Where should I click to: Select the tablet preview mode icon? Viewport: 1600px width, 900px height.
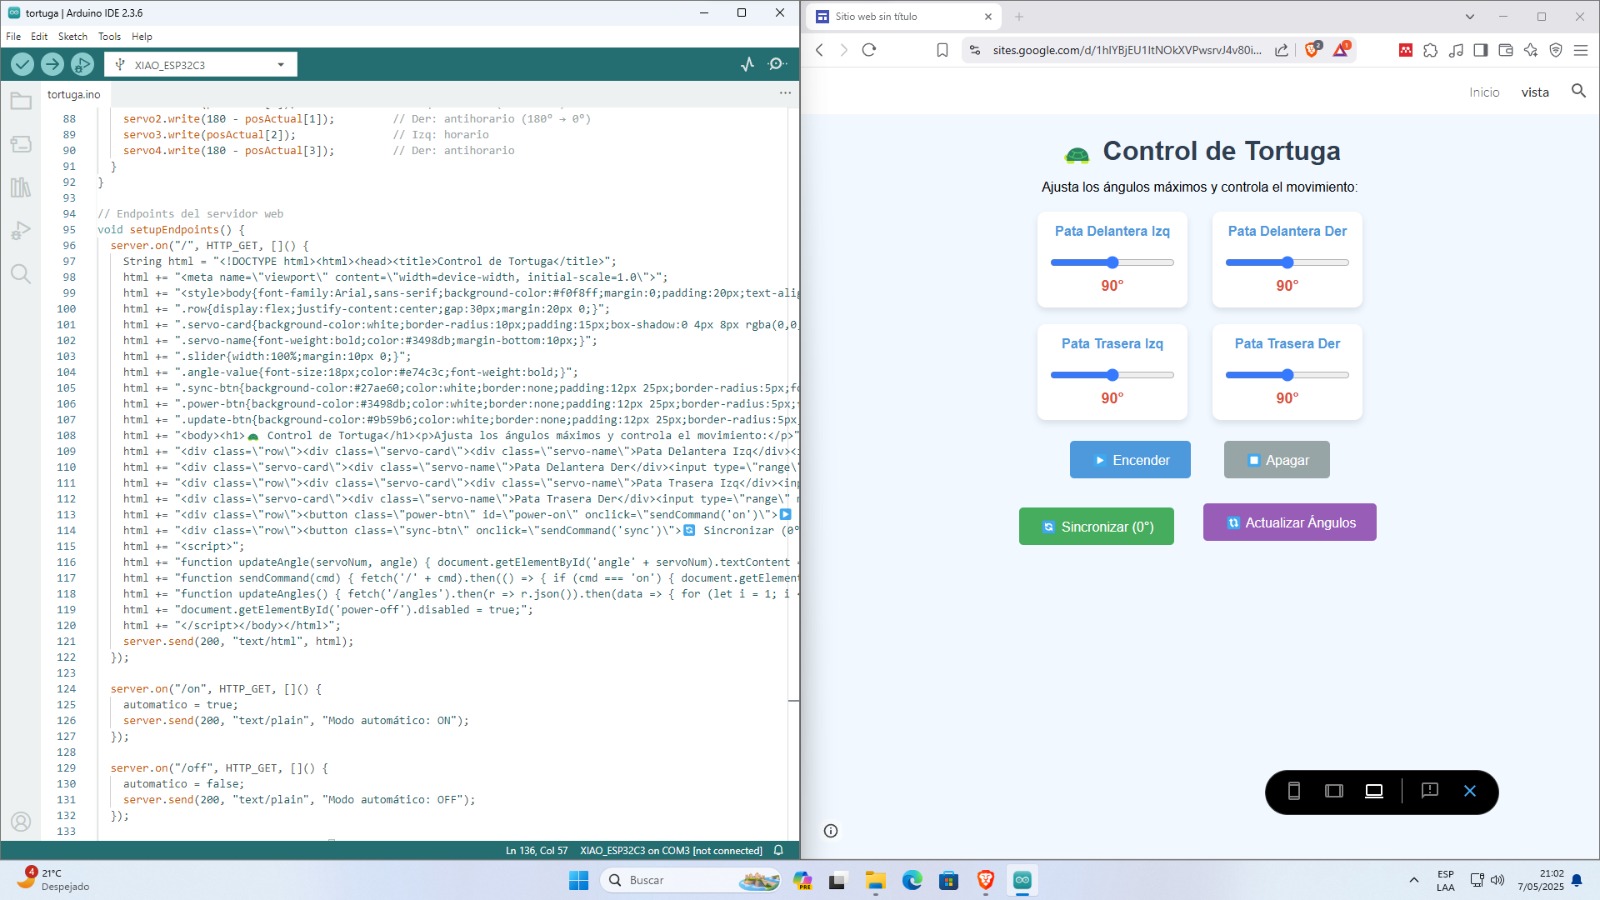(x=1334, y=791)
